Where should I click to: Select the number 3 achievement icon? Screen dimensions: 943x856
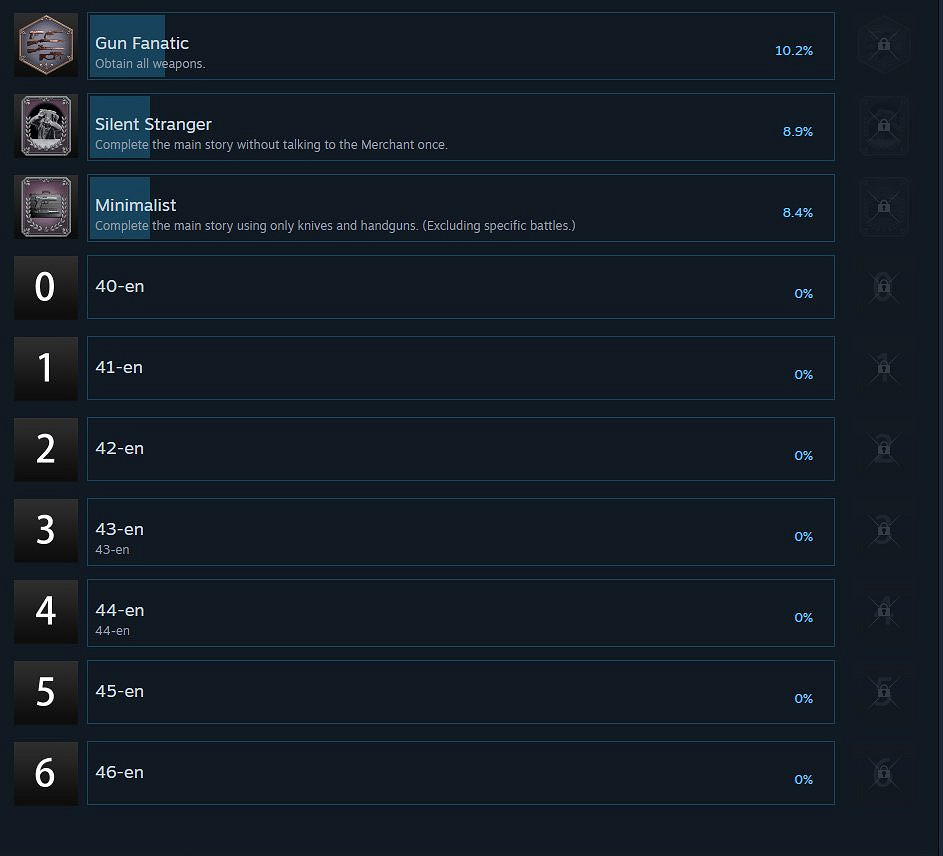coord(46,531)
